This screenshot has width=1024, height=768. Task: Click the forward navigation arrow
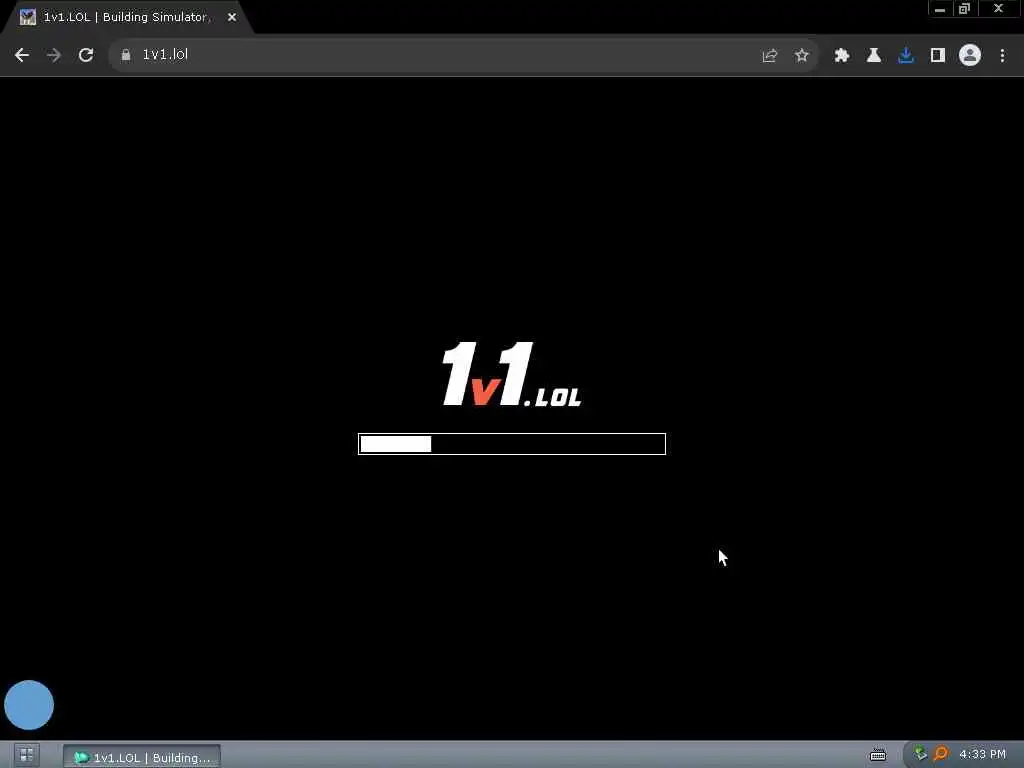(x=54, y=56)
